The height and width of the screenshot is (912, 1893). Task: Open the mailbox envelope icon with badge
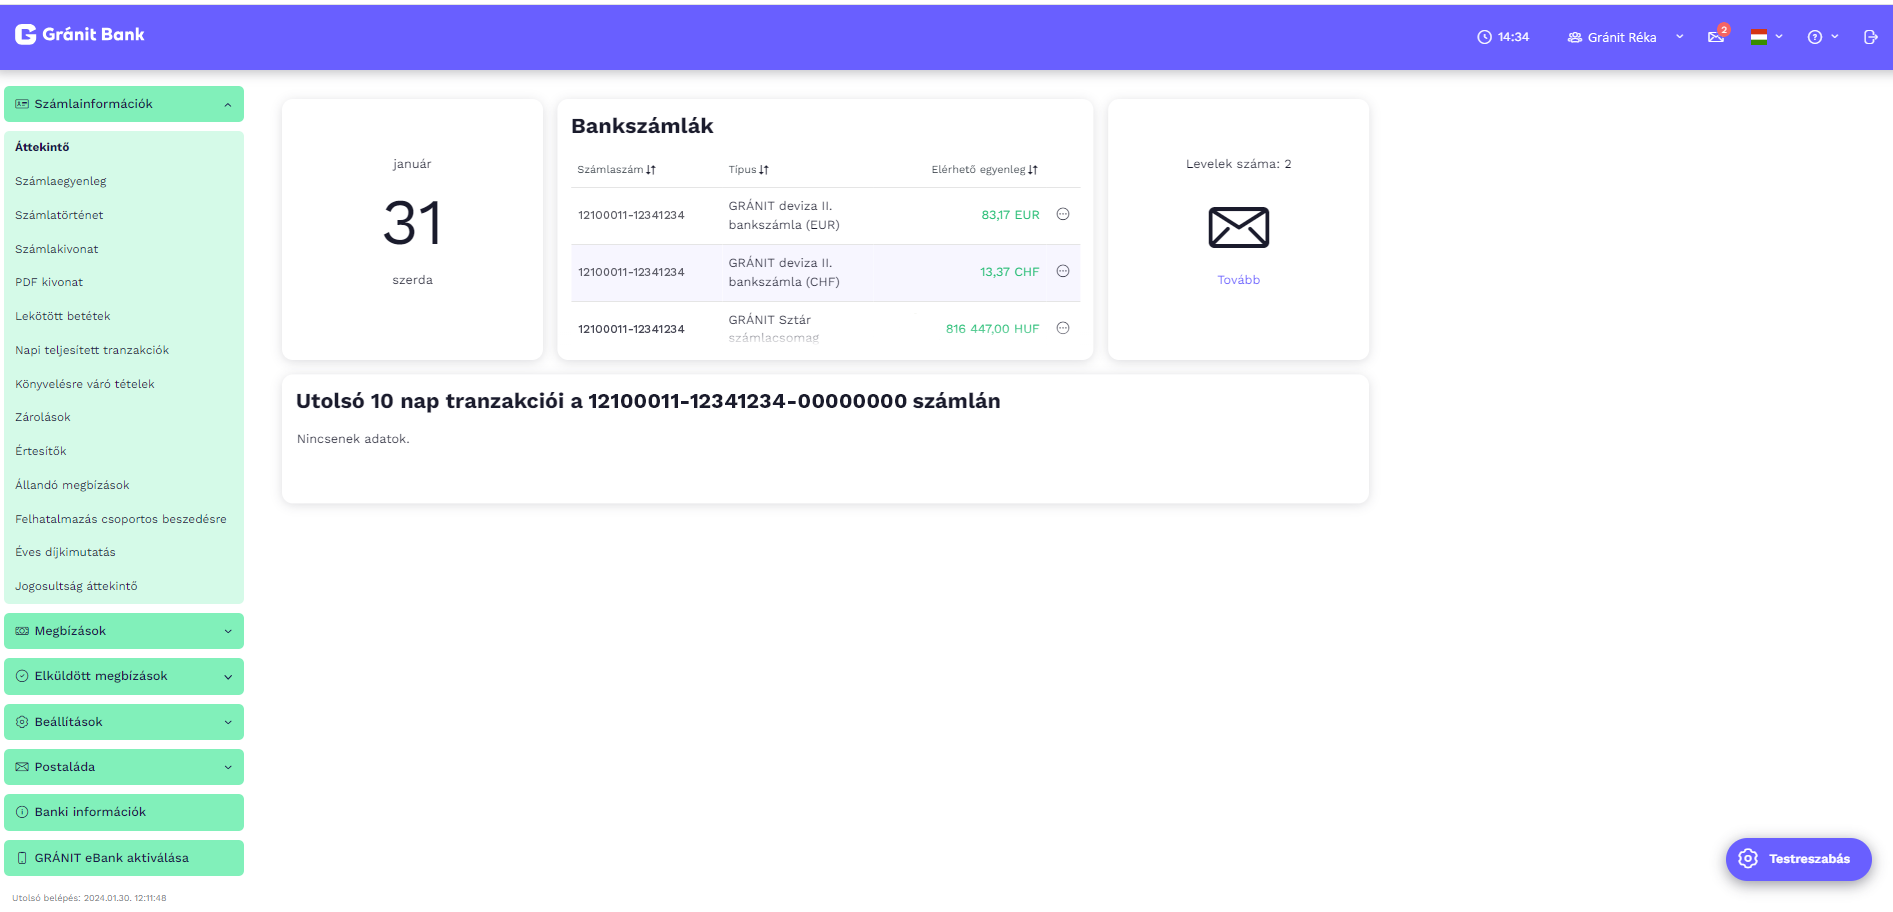[1717, 36]
